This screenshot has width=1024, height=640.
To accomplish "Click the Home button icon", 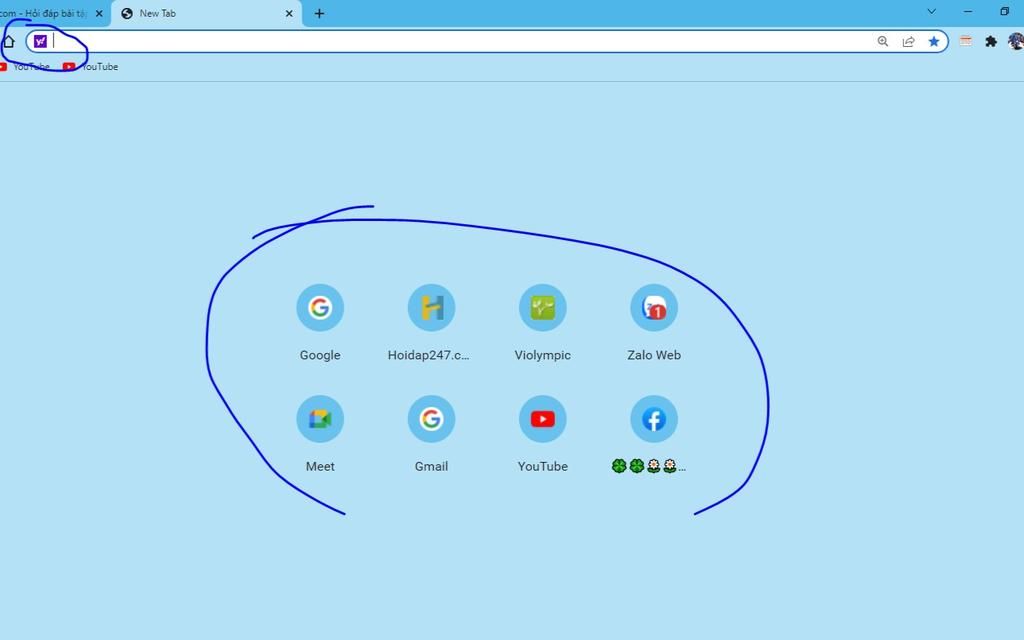I will pyautogui.click(x=8, y=41).
